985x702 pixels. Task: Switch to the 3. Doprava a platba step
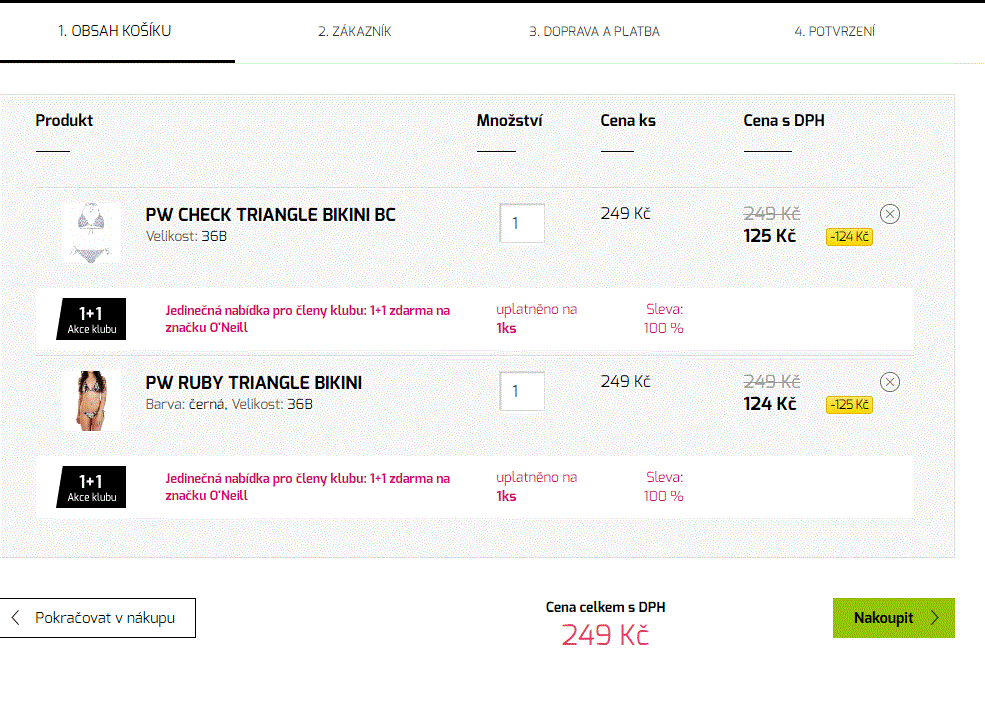click(x=594, y=32)
